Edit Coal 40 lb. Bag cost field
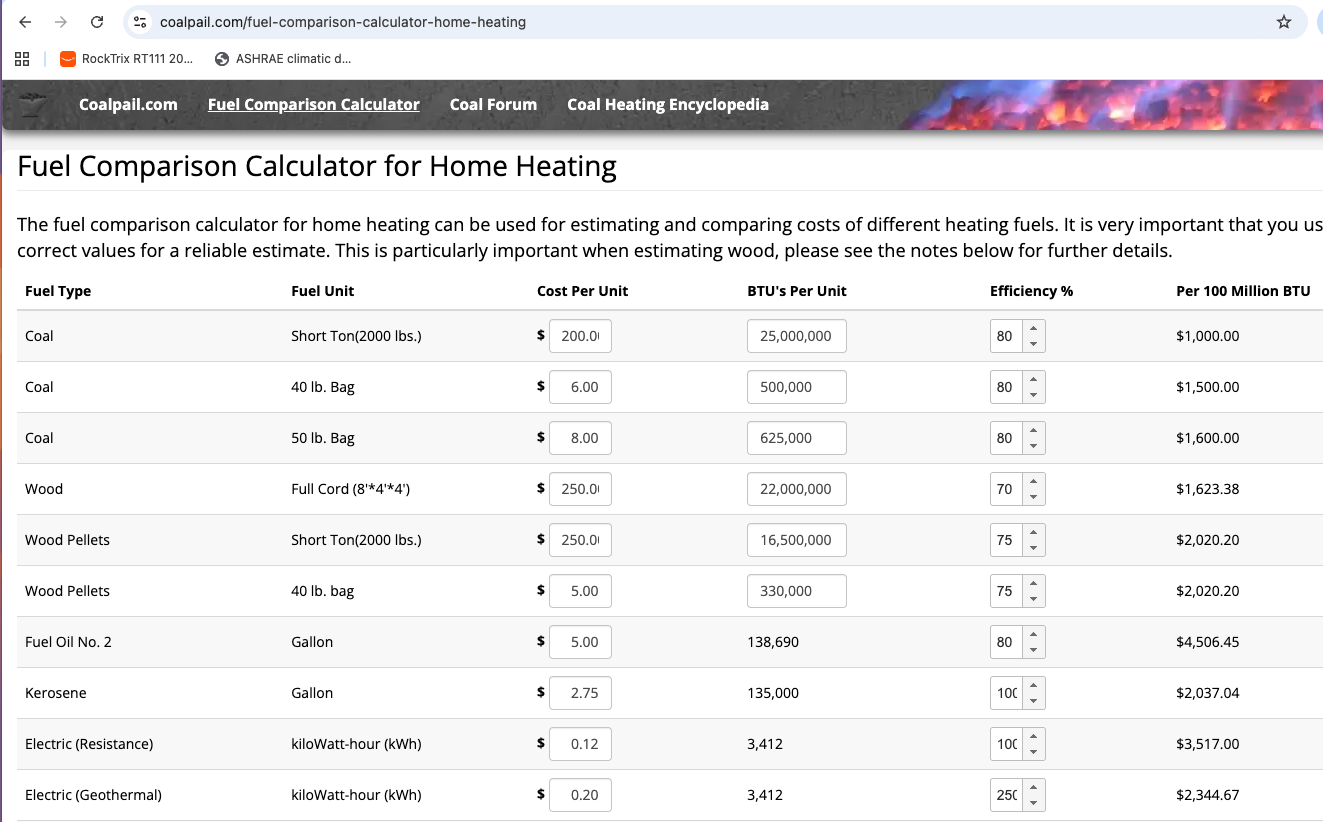This screenshot has height=822, width=1323. coord(580,387)
